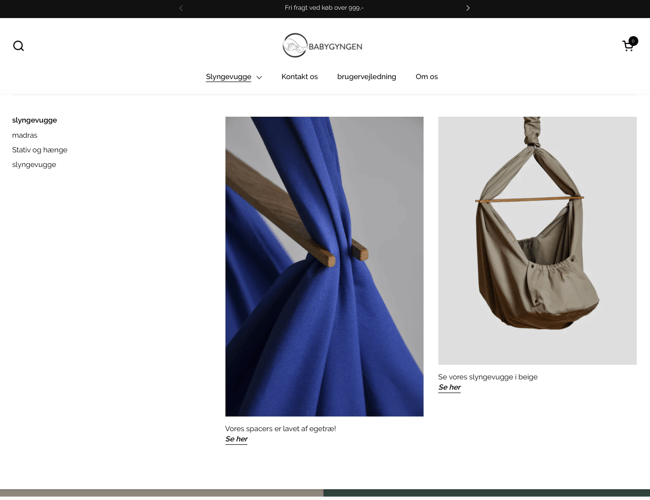Open the Om os page
This screenshot has width=650, height=500.
click(x=427, y=77)
